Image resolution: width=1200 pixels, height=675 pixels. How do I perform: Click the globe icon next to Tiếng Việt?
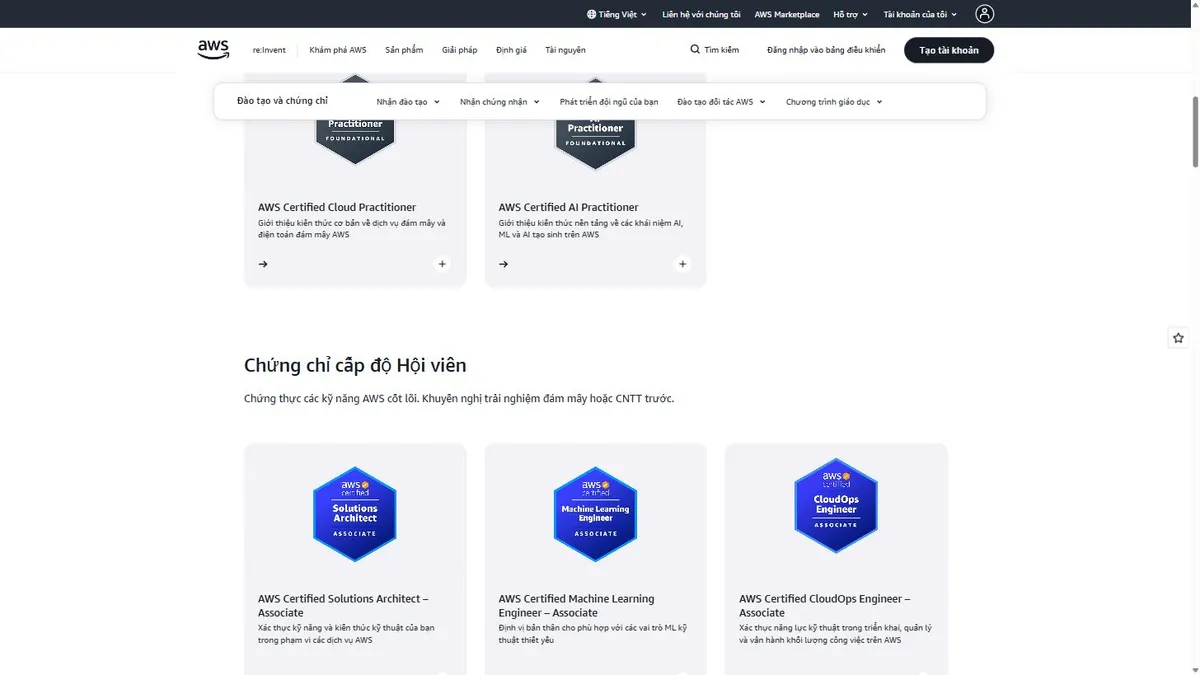[x=591, y=15]
